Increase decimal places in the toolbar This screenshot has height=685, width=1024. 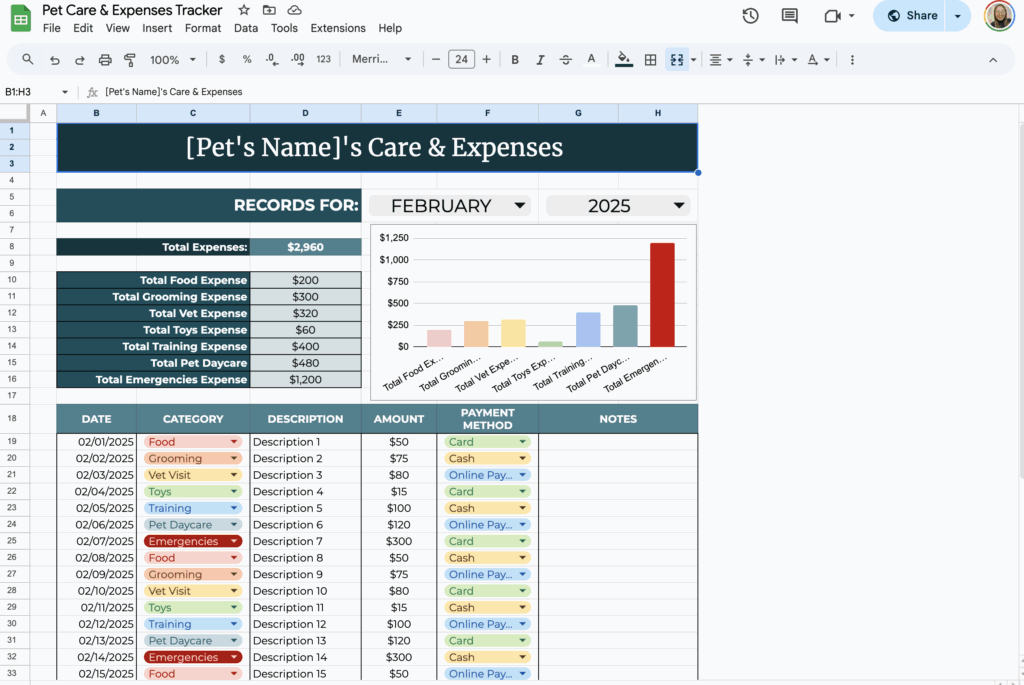[297, 59]
